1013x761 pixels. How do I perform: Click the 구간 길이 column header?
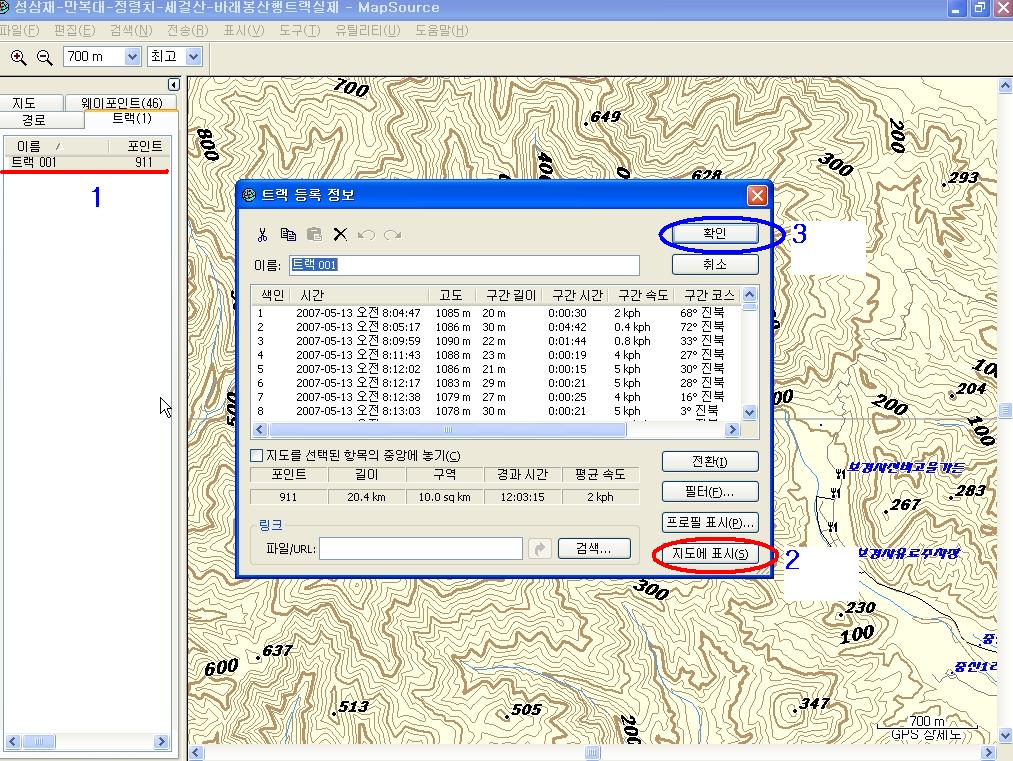510,295
